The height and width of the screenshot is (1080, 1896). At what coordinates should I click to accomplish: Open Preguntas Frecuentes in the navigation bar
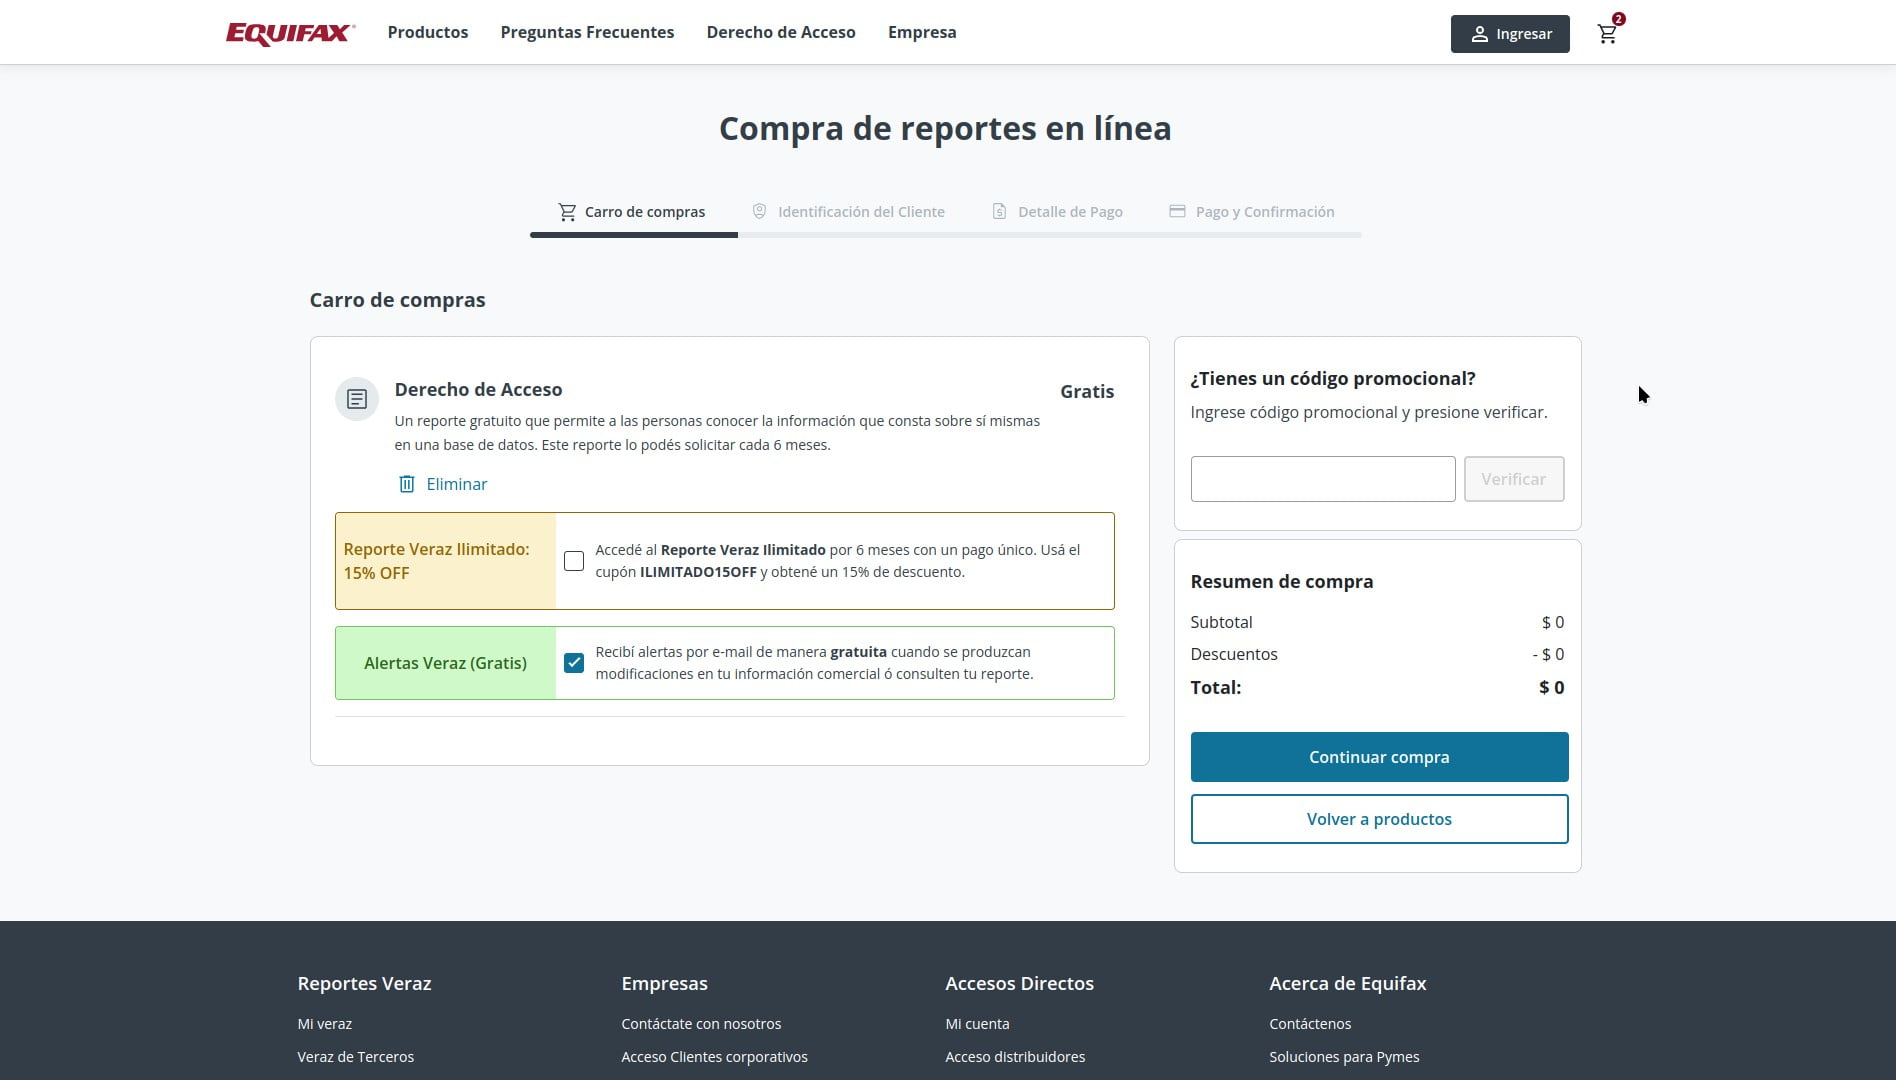587,32
